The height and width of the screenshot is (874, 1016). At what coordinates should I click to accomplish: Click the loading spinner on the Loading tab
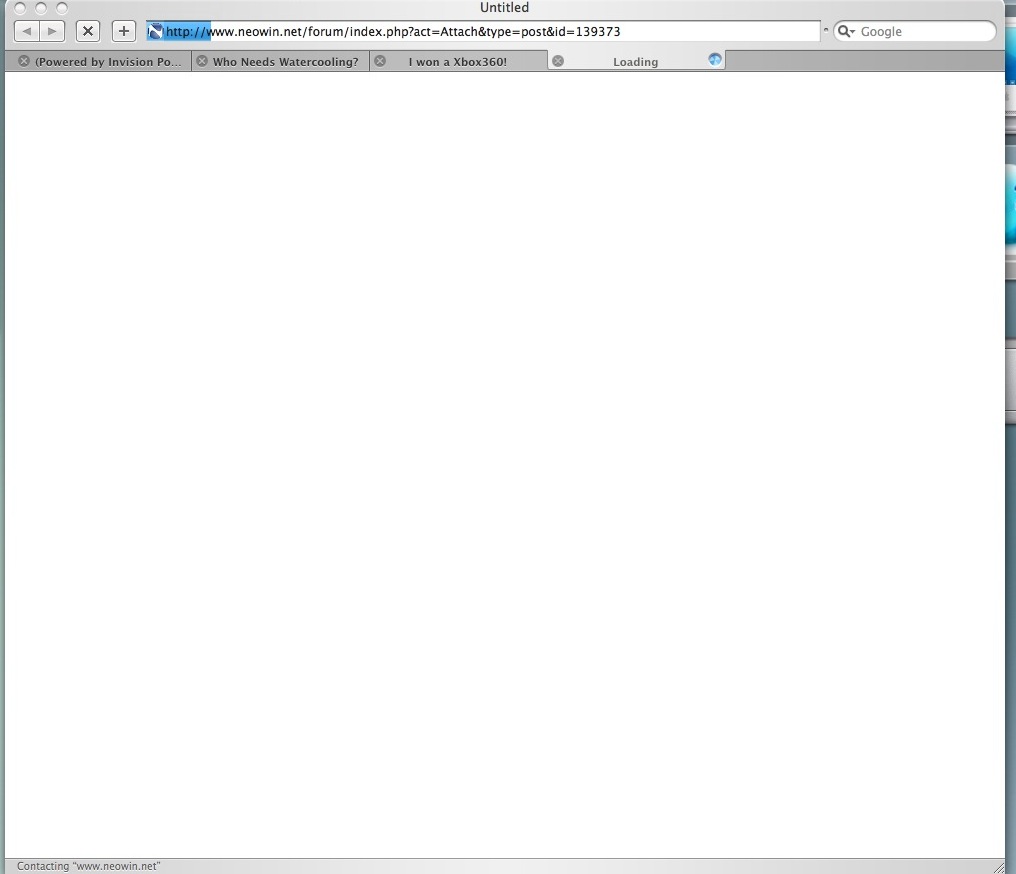[x=714, y=59]
